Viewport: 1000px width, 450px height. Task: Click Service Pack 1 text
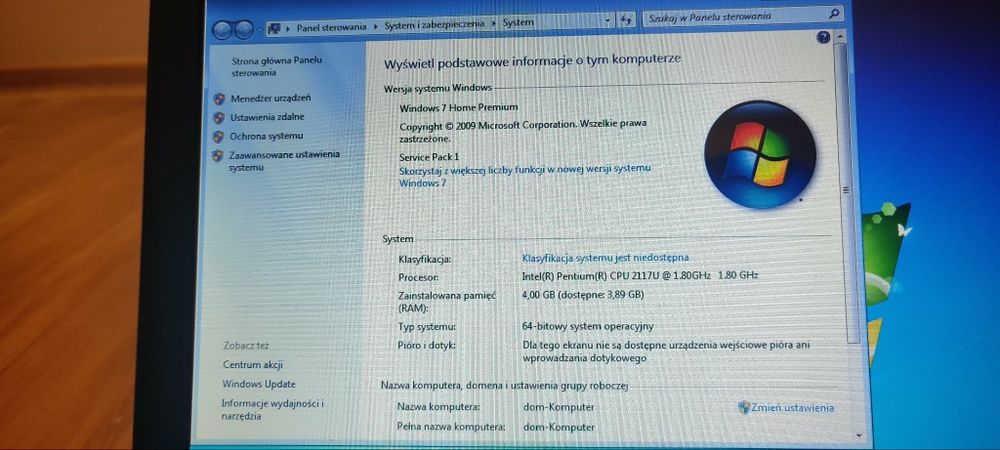coord(429,157)
